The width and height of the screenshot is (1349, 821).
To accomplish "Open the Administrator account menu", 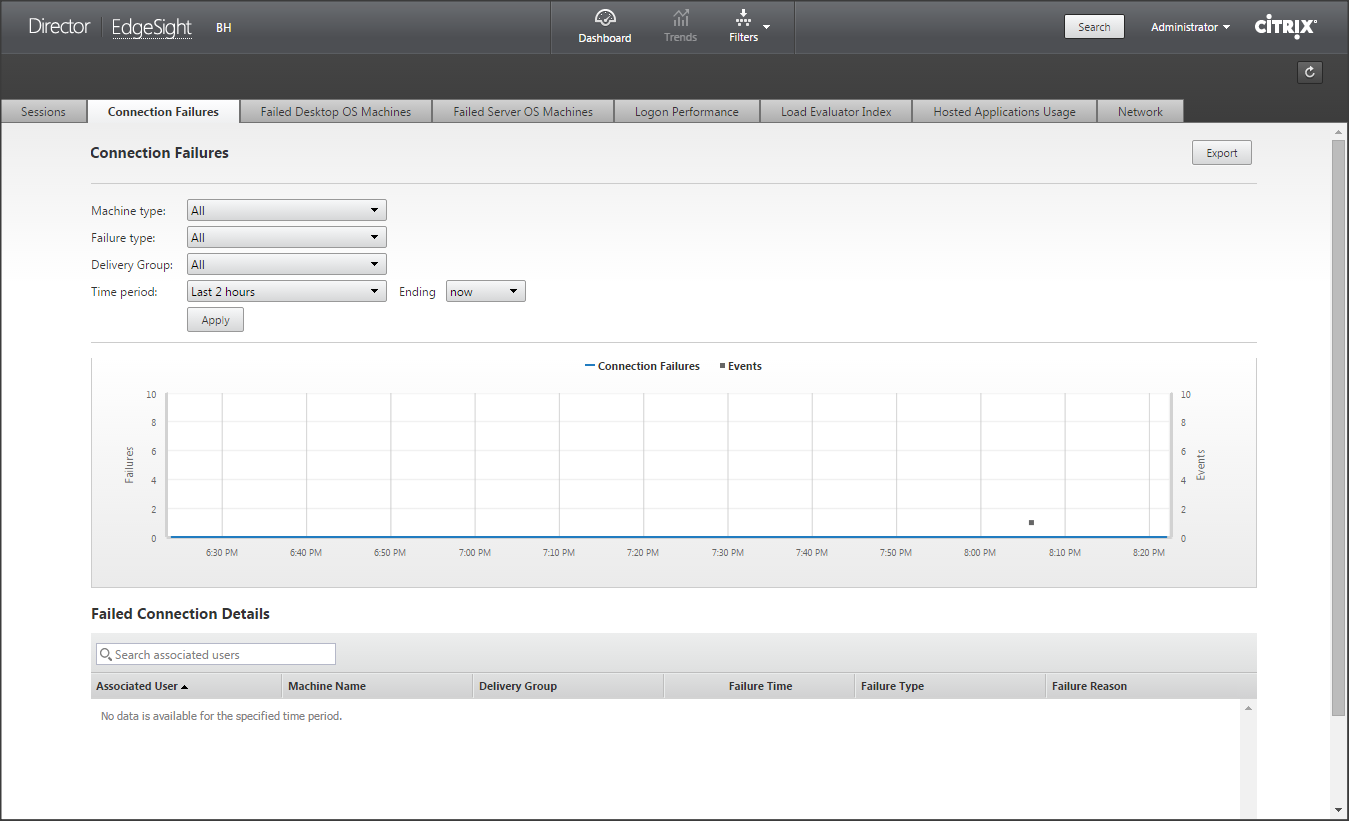I will (1190, 27).
